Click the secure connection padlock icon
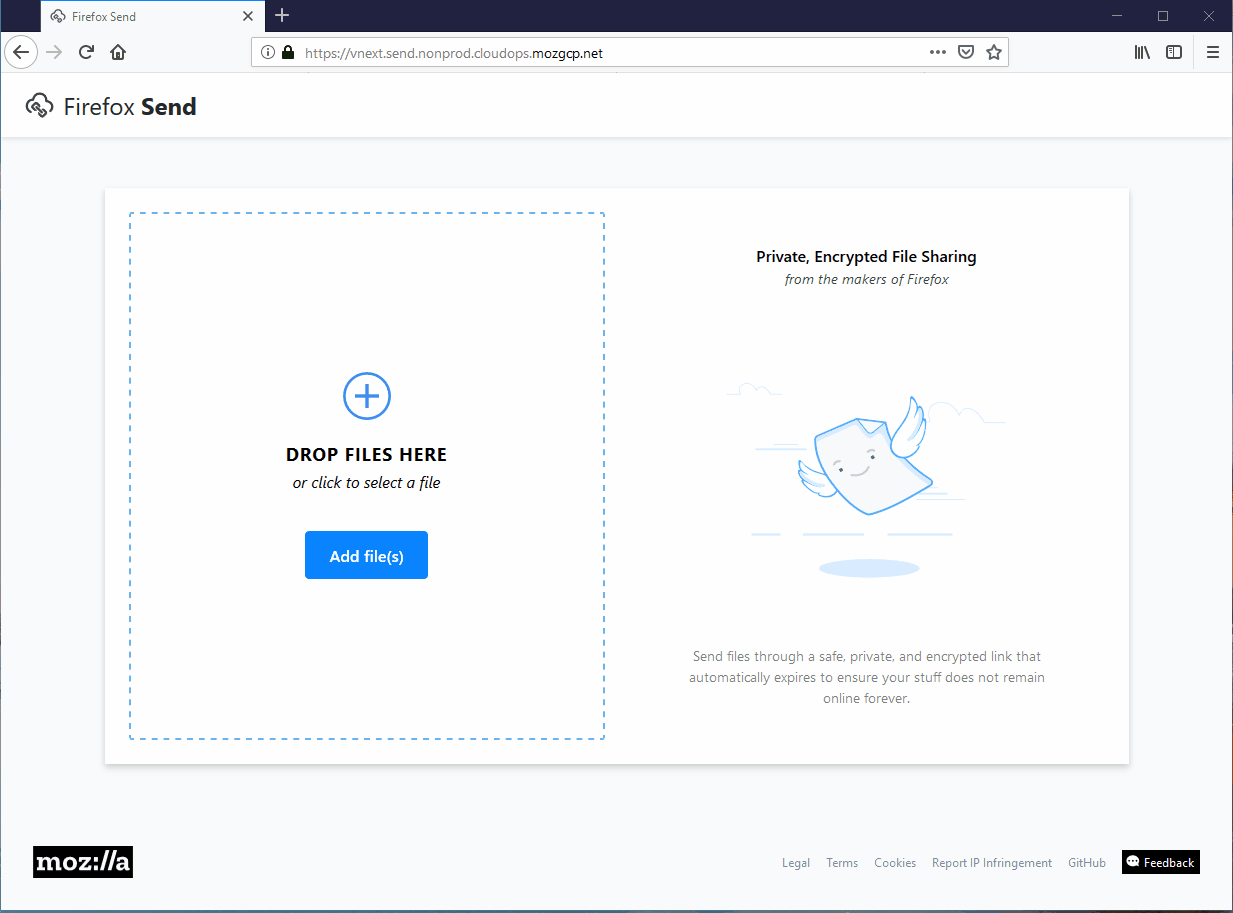This screenshot has height=913, width=1233. [x=288, y=53]
